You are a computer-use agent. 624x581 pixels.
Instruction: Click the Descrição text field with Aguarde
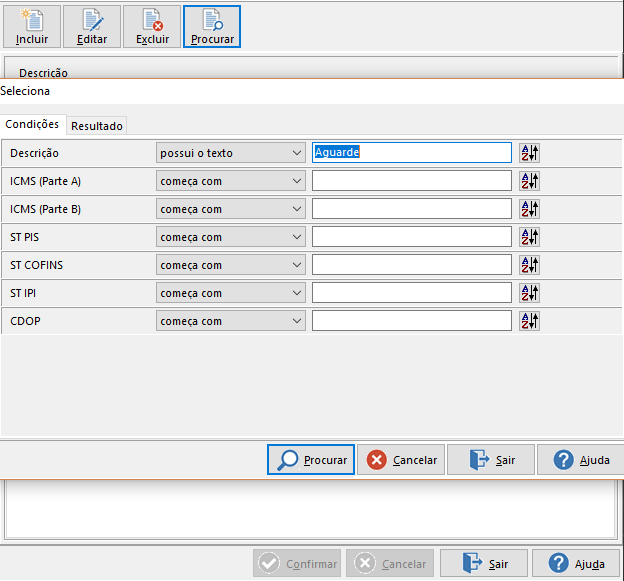tap(412, 152)
